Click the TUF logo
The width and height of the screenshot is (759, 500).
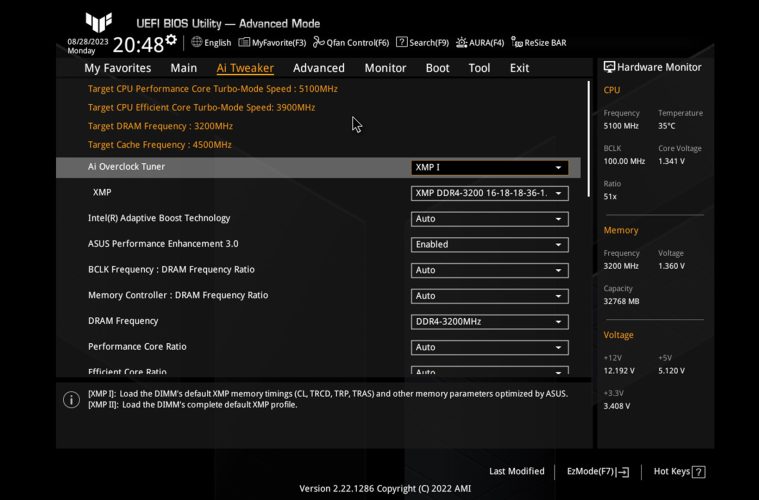pos(99,22)
